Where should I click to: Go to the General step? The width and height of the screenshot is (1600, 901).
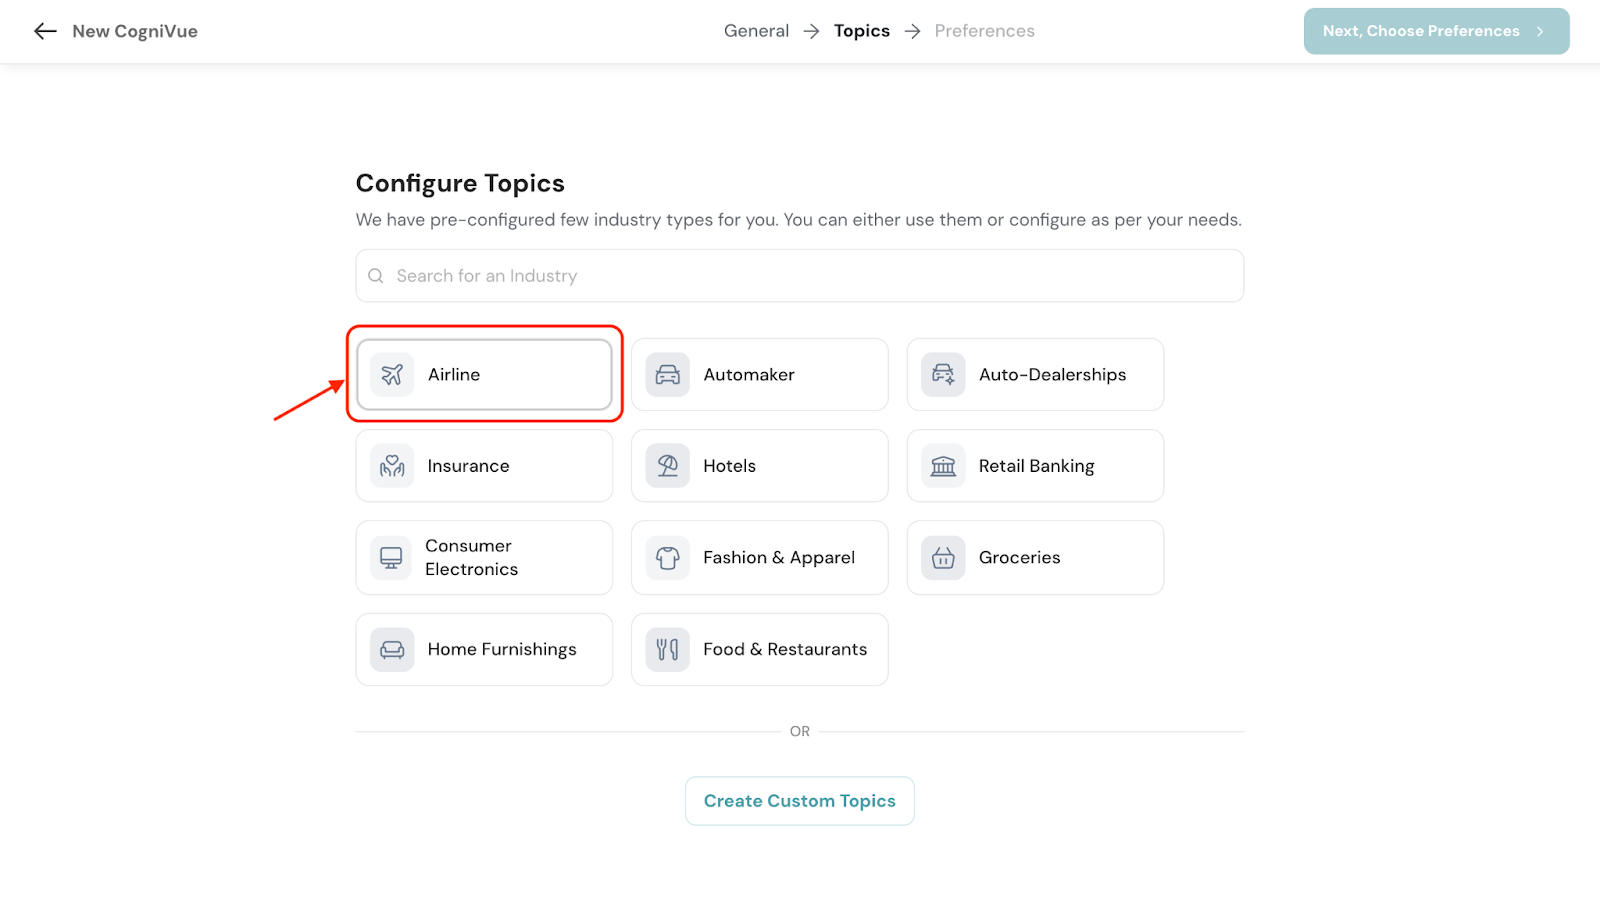coord(756,31)
